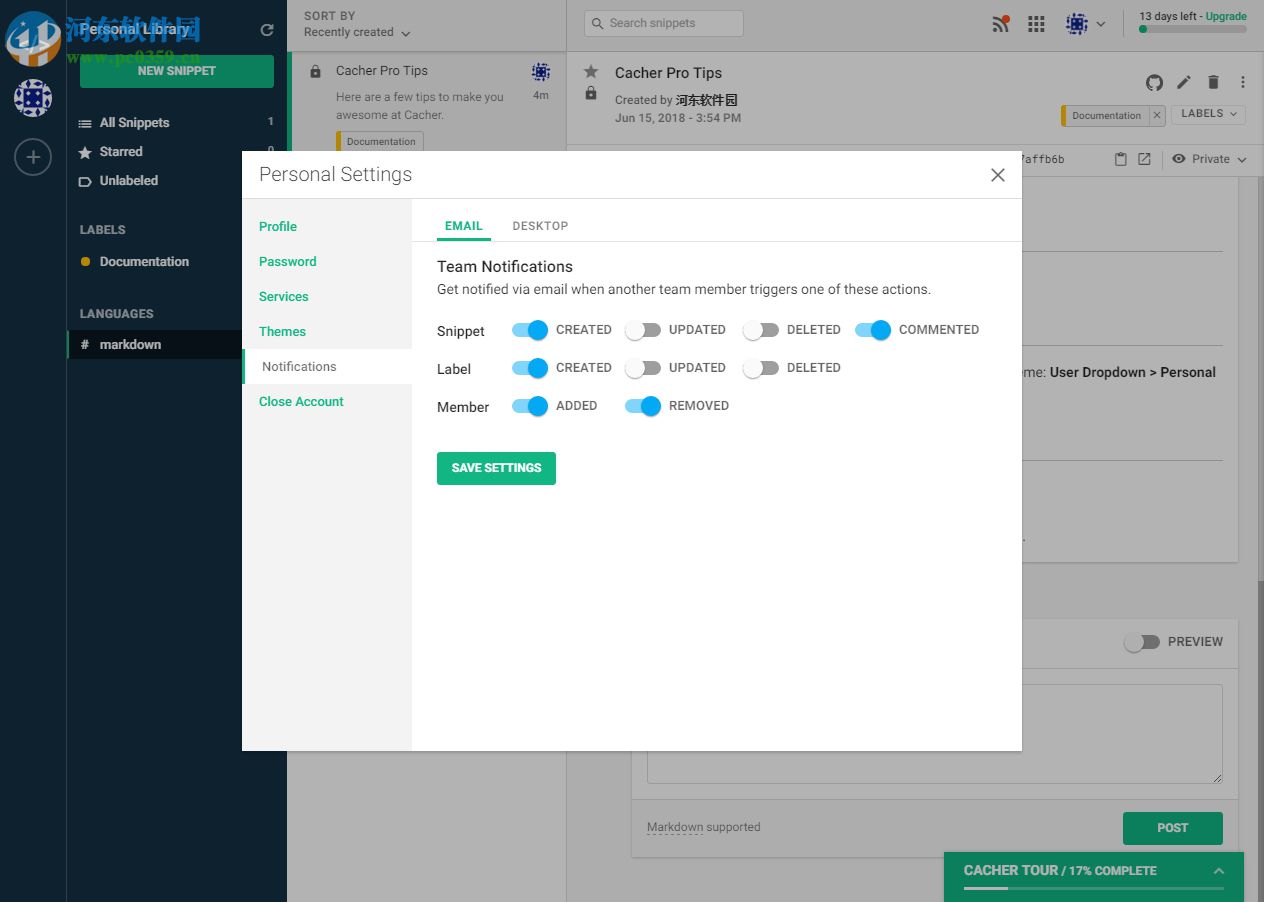The image size is (1264, 902).
Task: Remove the Documentation label tag
Action: tap(1157, 116)
